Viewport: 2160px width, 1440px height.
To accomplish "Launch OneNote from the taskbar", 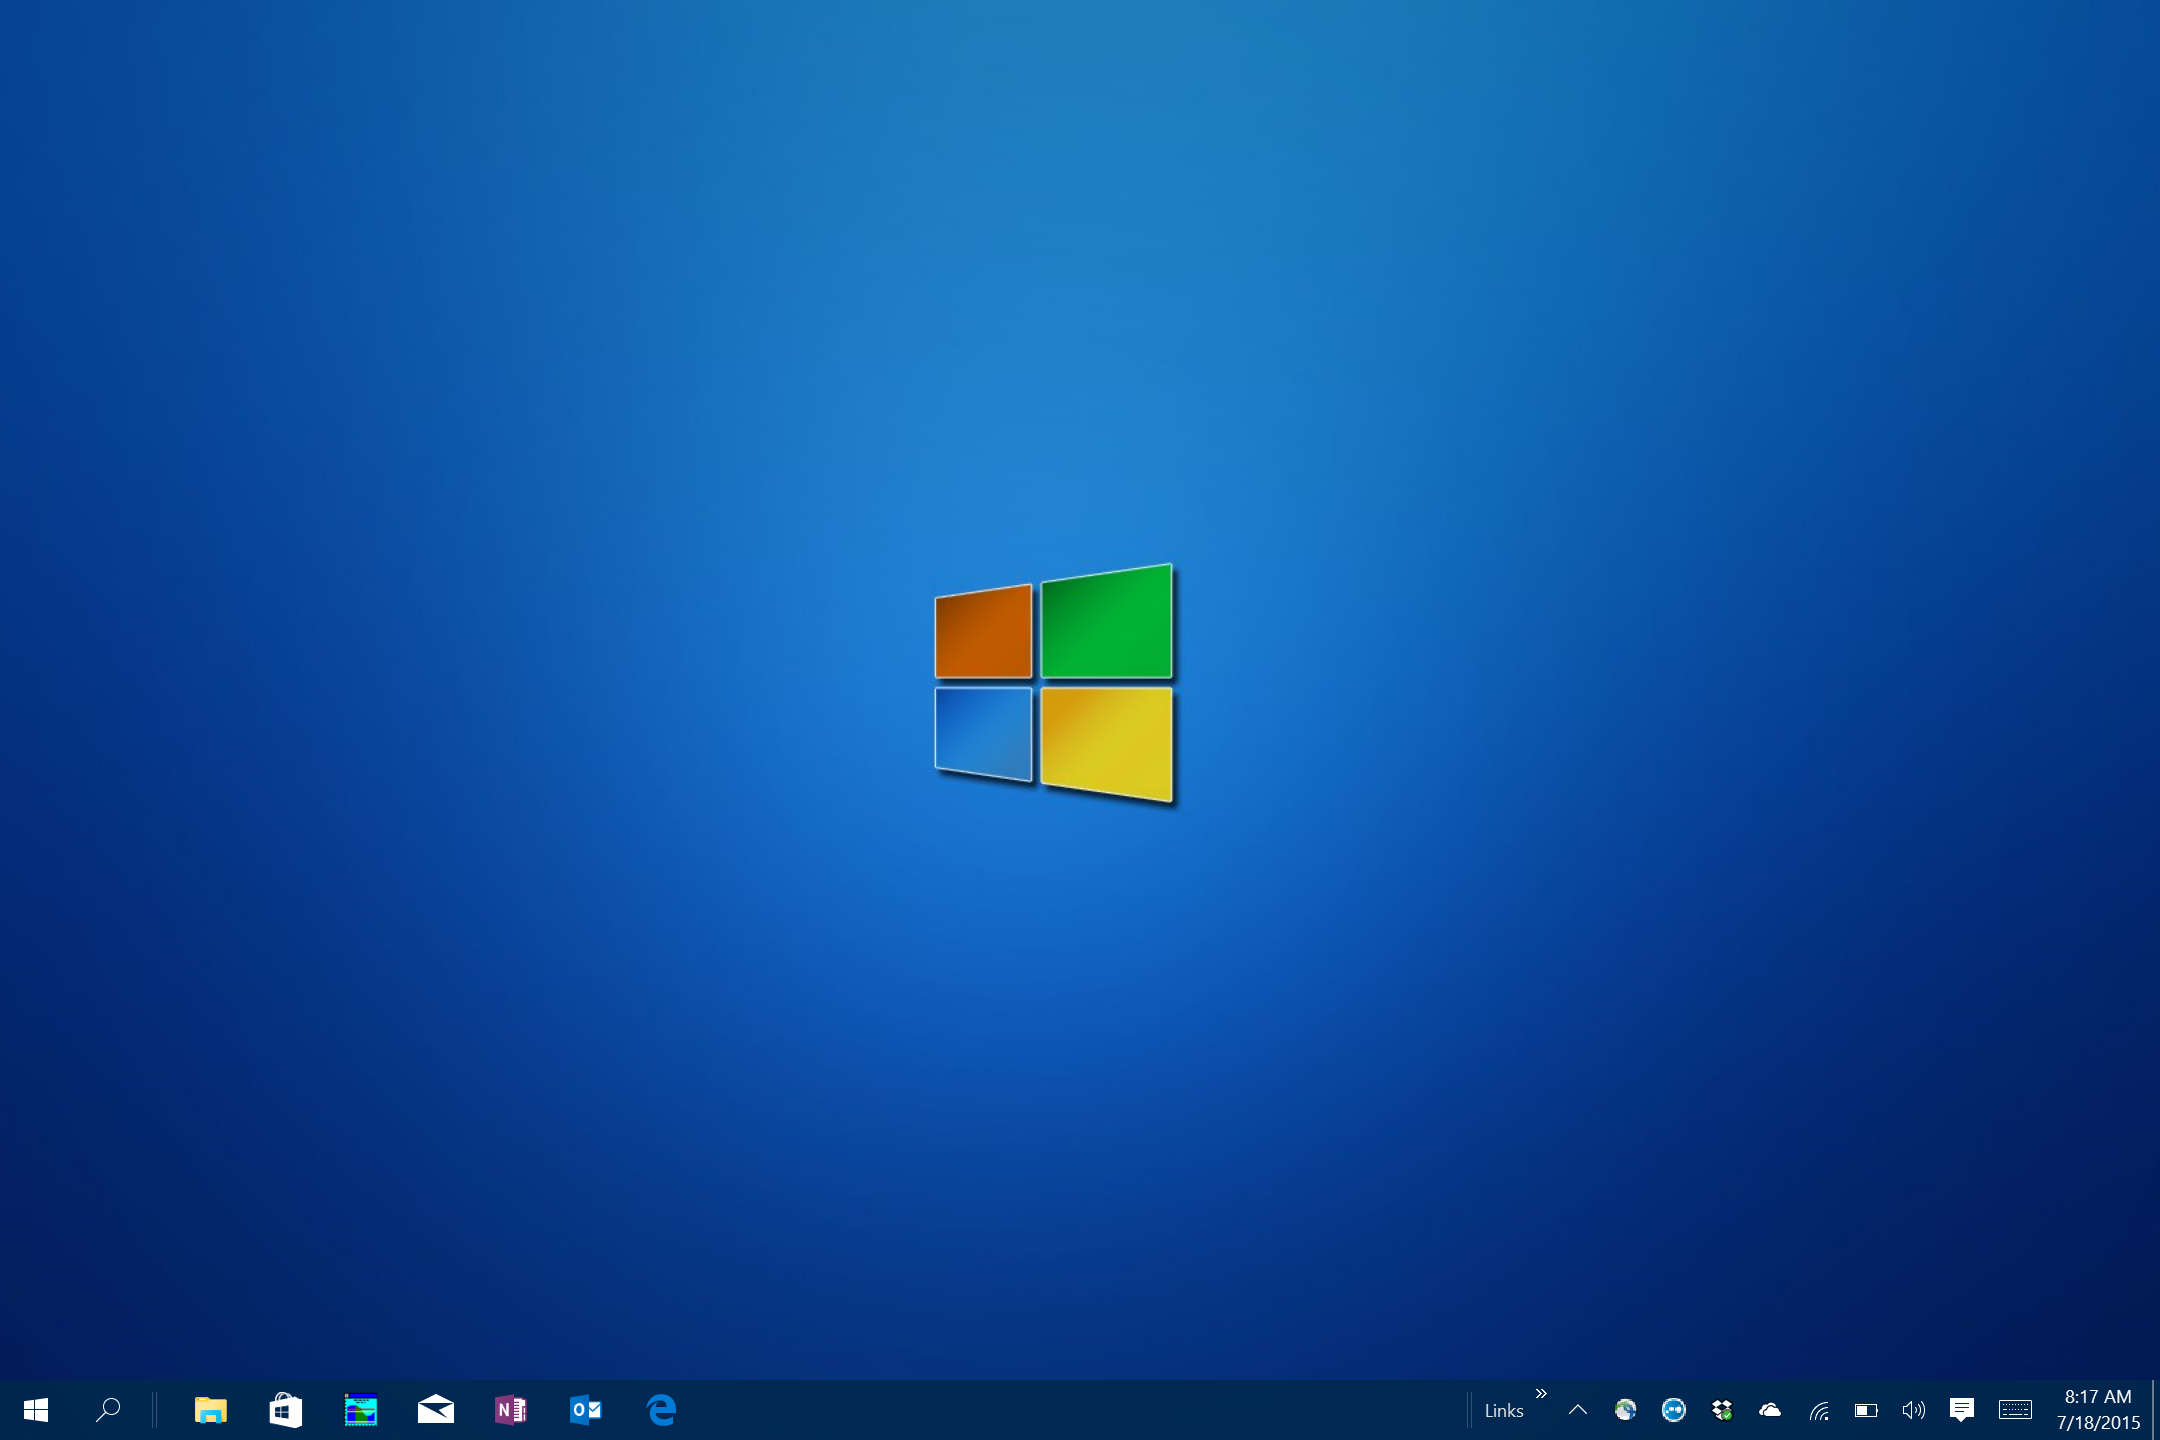I will click(511, 1410).
